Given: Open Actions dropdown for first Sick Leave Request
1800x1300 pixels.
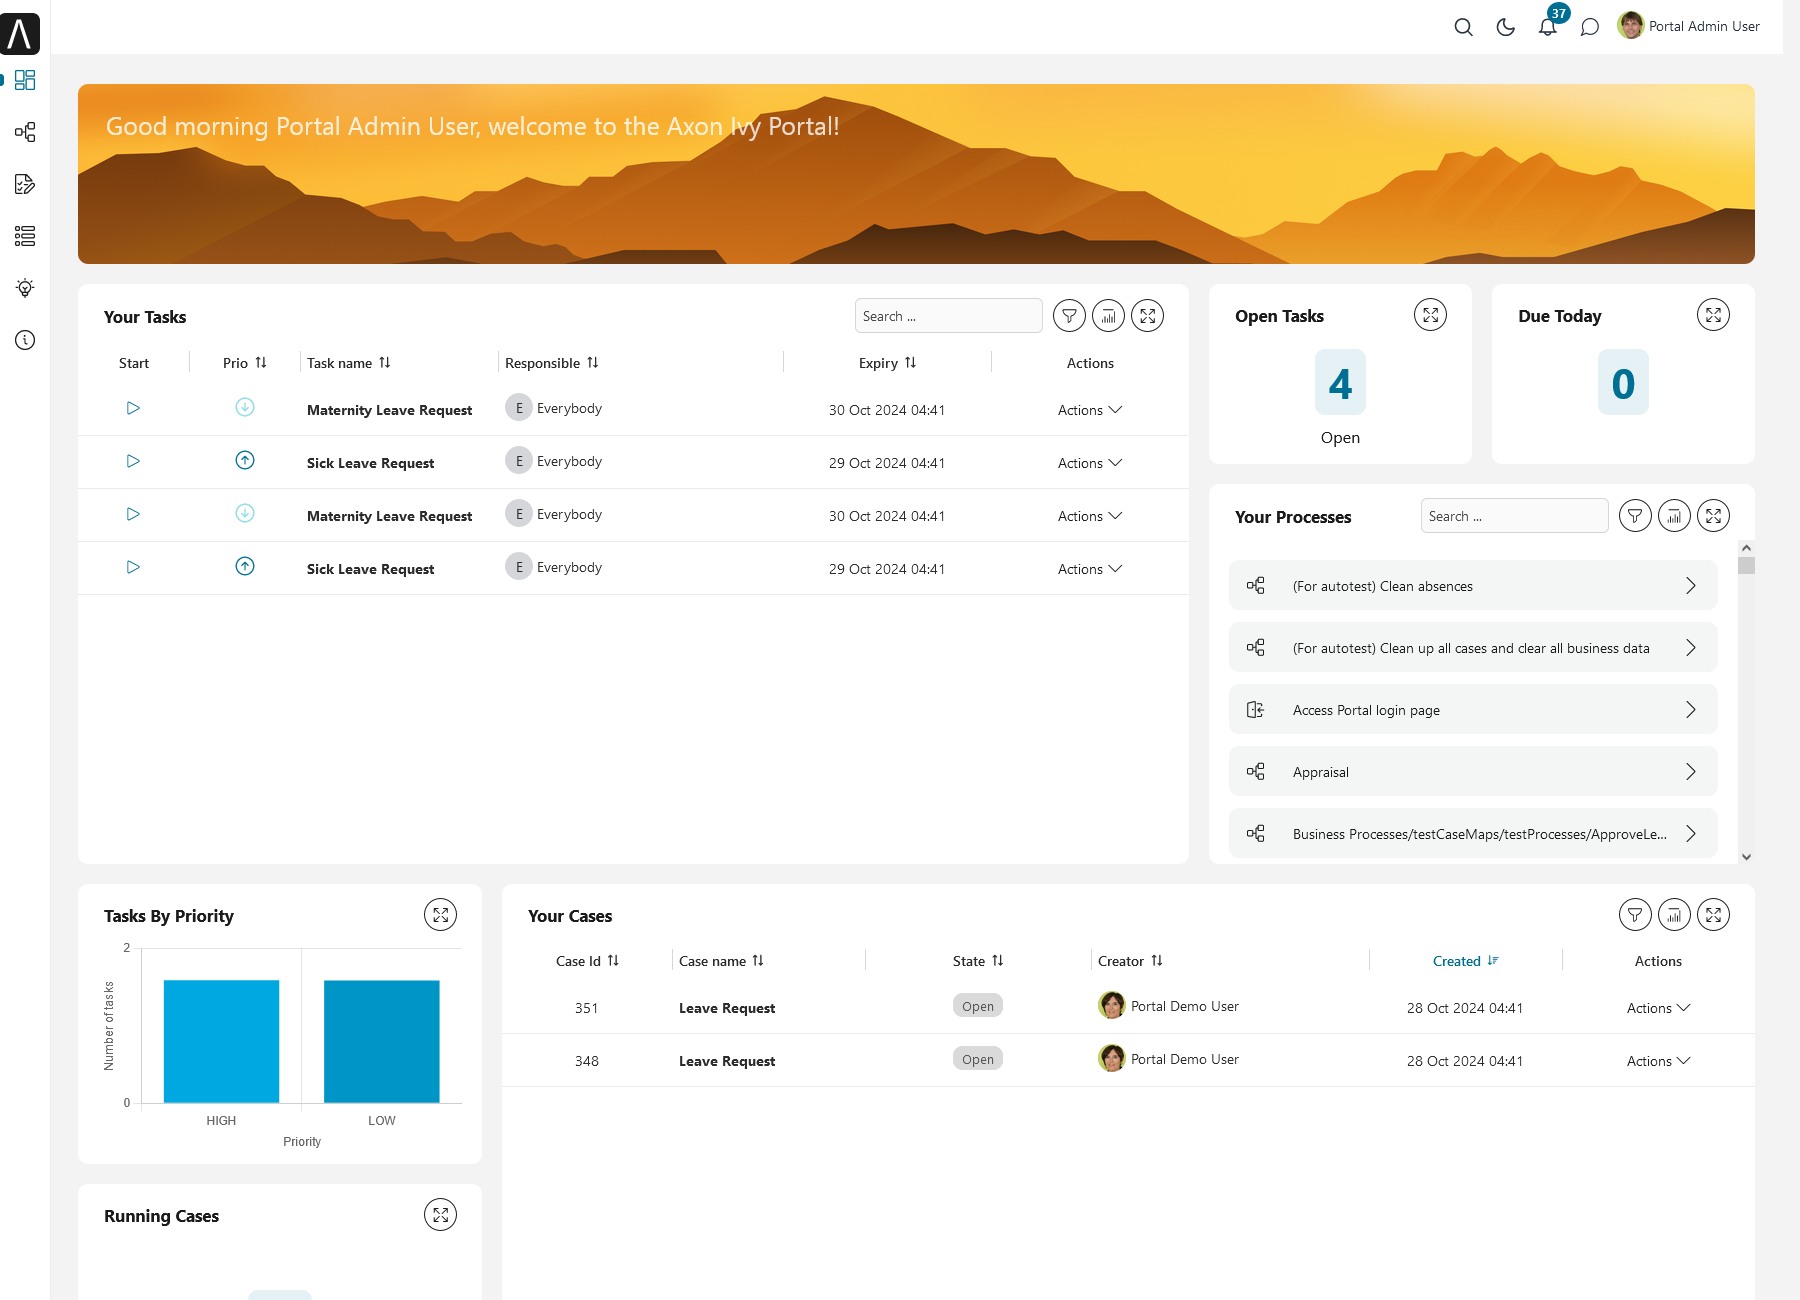Looking at the screenshot, I should click(1090, 463).
